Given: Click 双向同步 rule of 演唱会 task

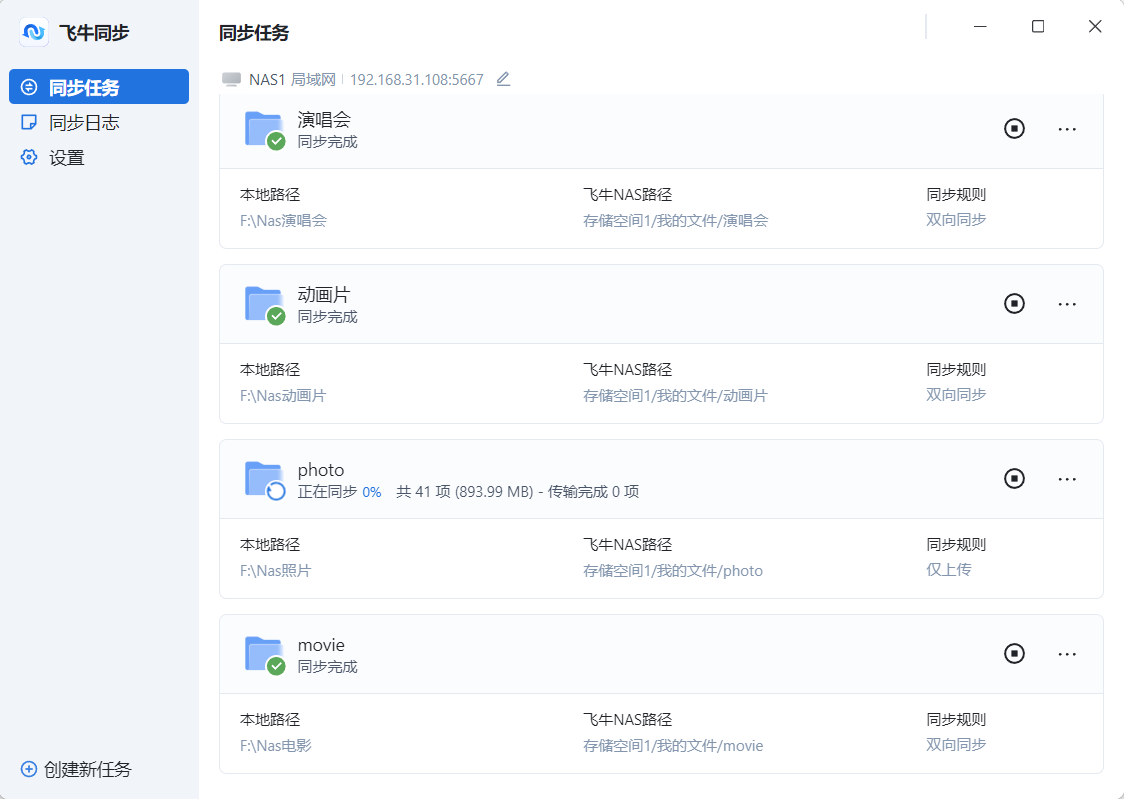Looking at the screenshot, I should click(x=956, y=220).
